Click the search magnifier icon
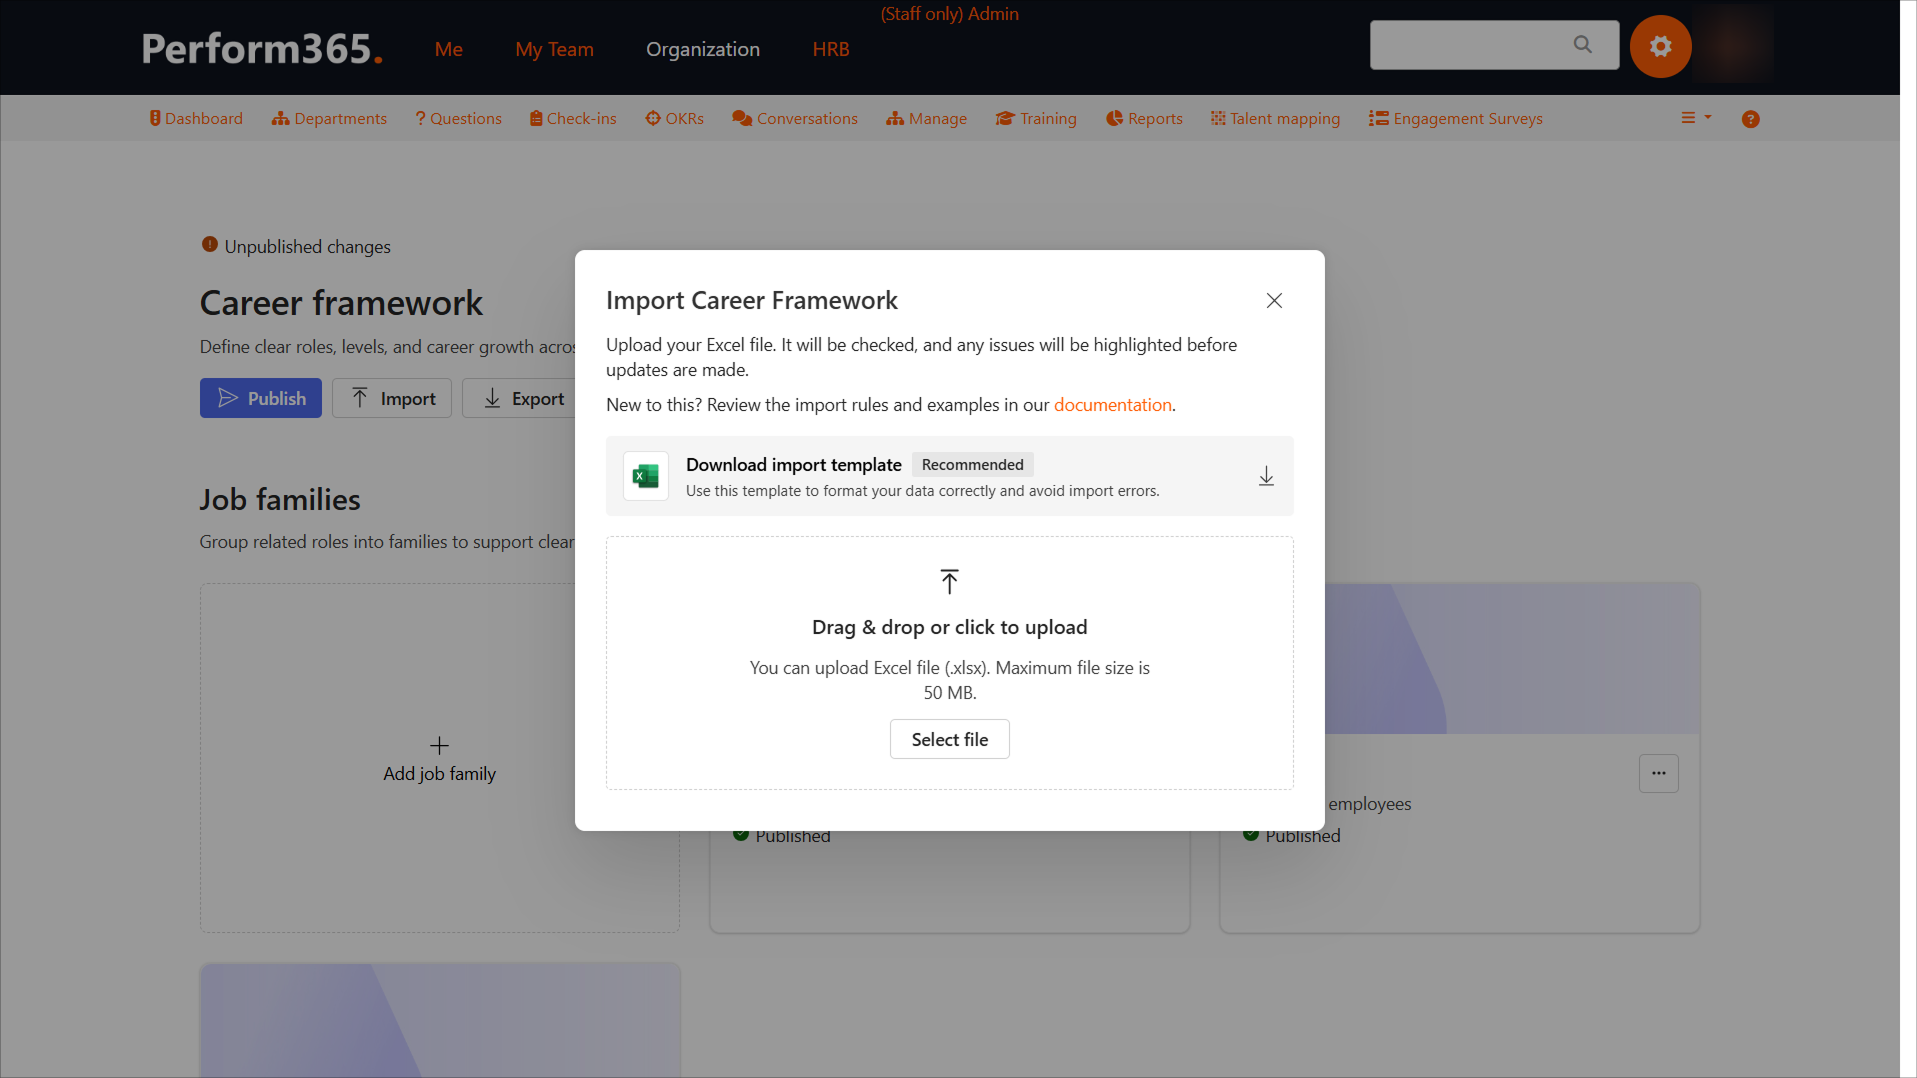1917x1078 pixels. pos(1582,45)
